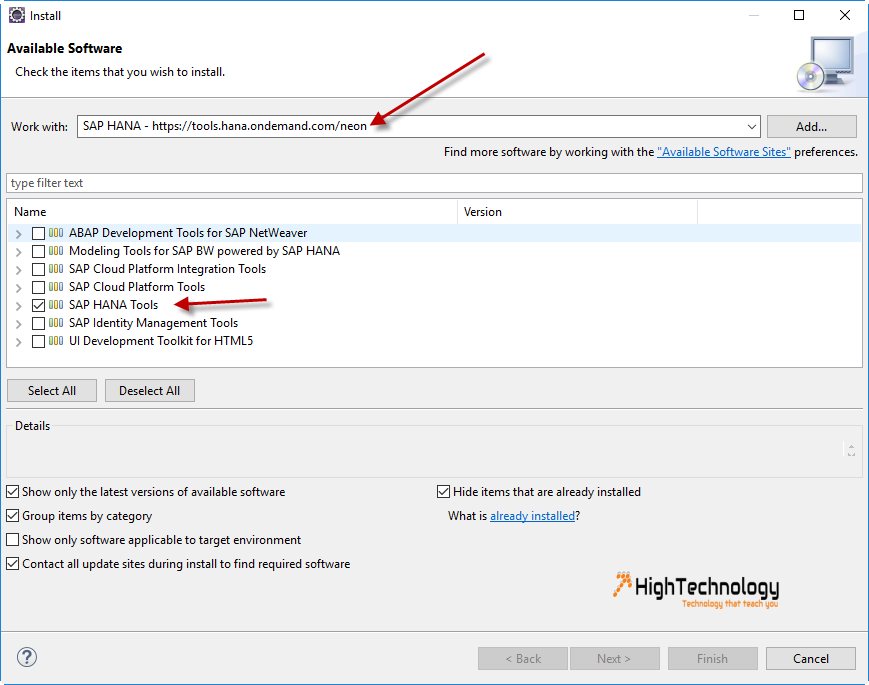Check Modeling Tools for SAP BW checkbox
This screenshot has height=685, width=869.
pos(38,252)
